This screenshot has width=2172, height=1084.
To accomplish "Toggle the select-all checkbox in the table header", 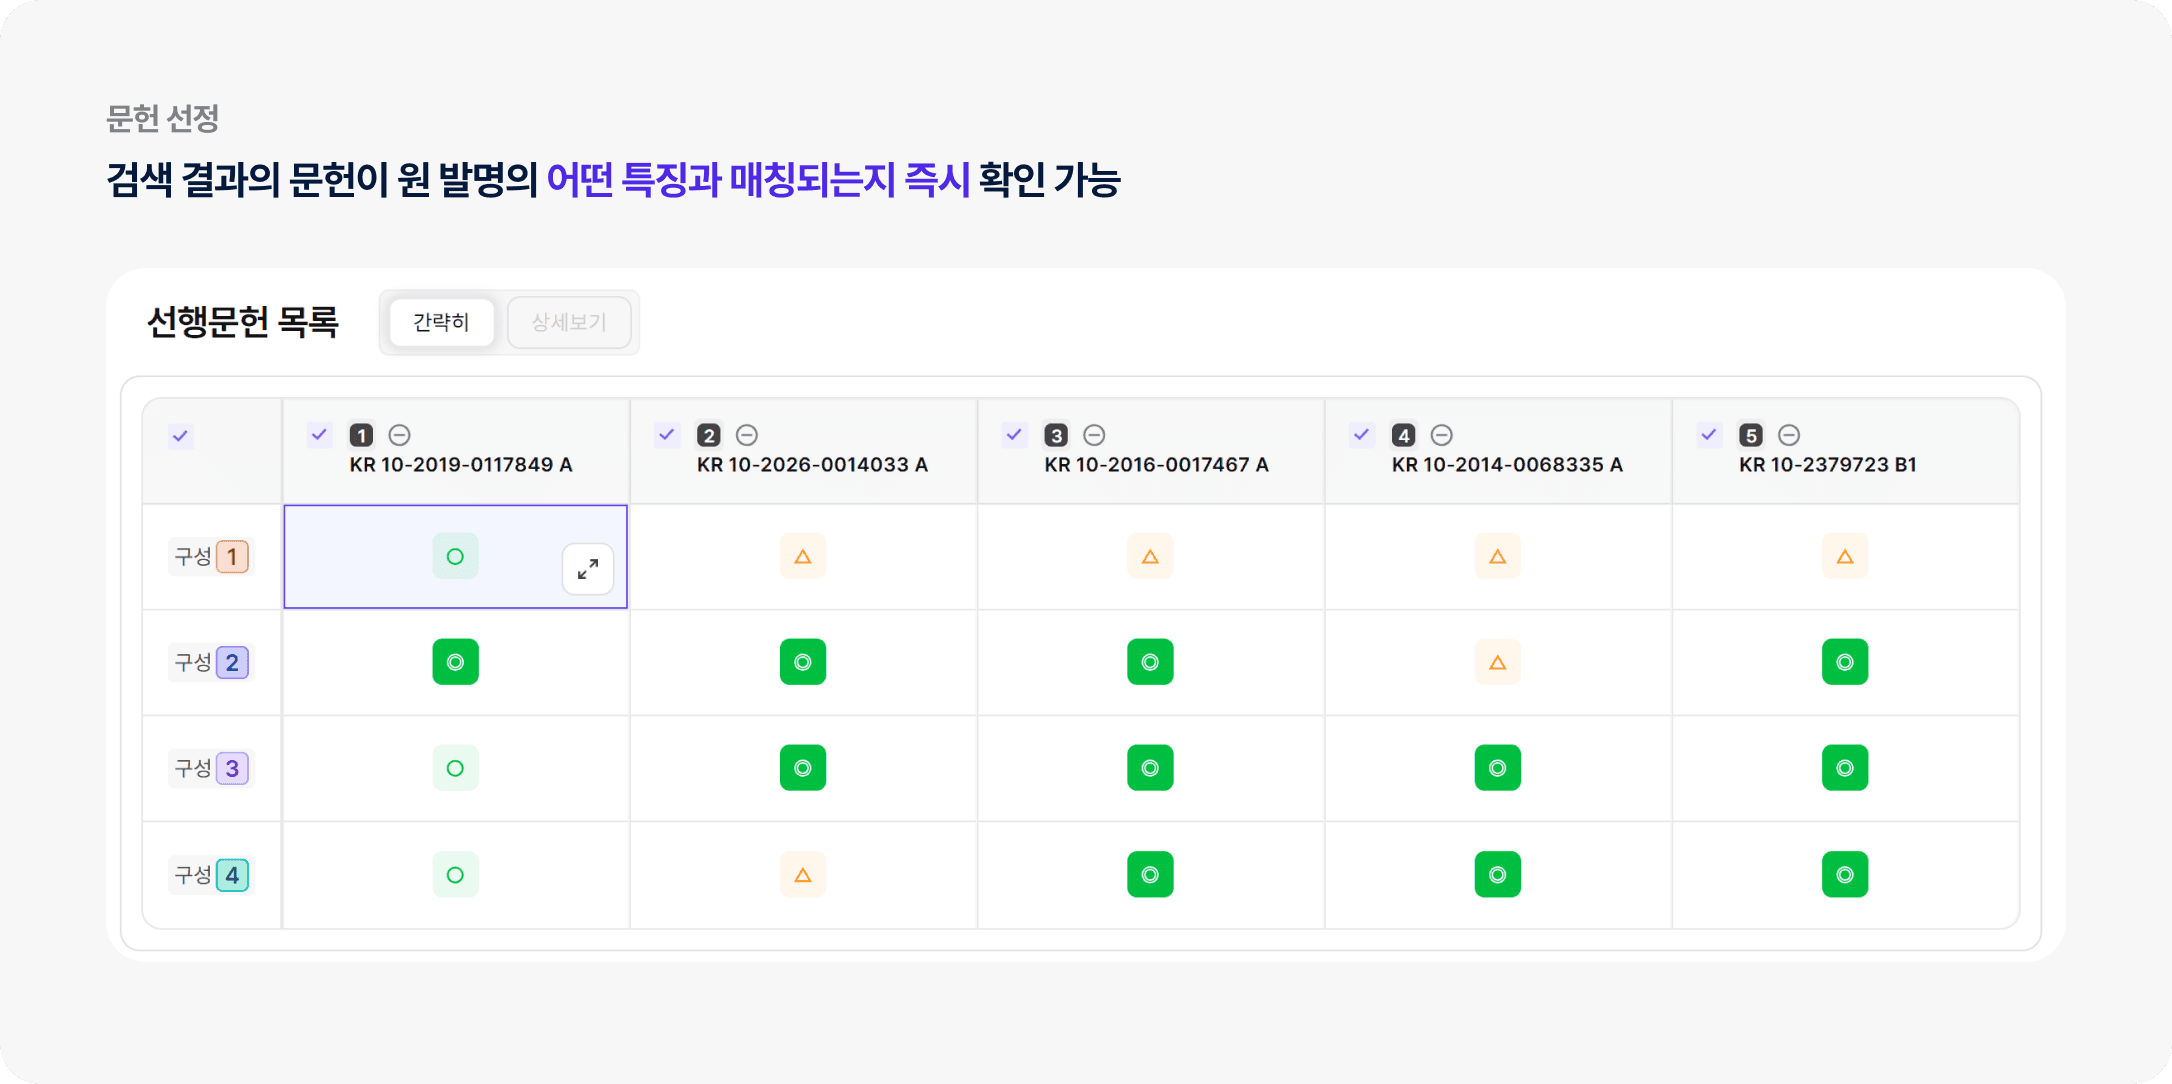I will coord(180,436).
